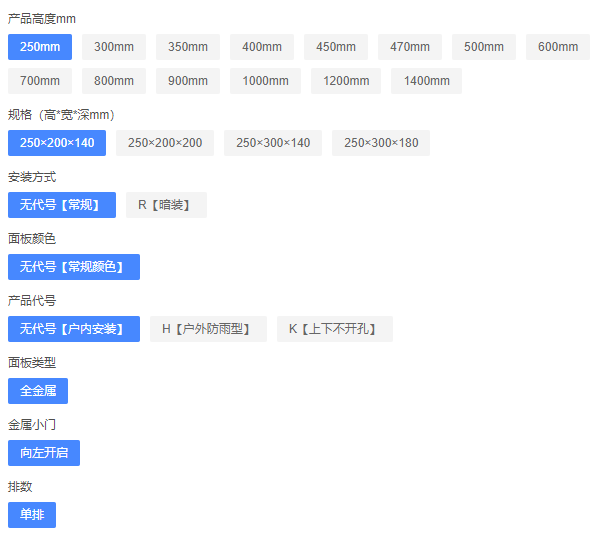611x536 pixels.
Task: Click the 全金属 panel type button
Action: pyautogui.click(x=38, y=391)
